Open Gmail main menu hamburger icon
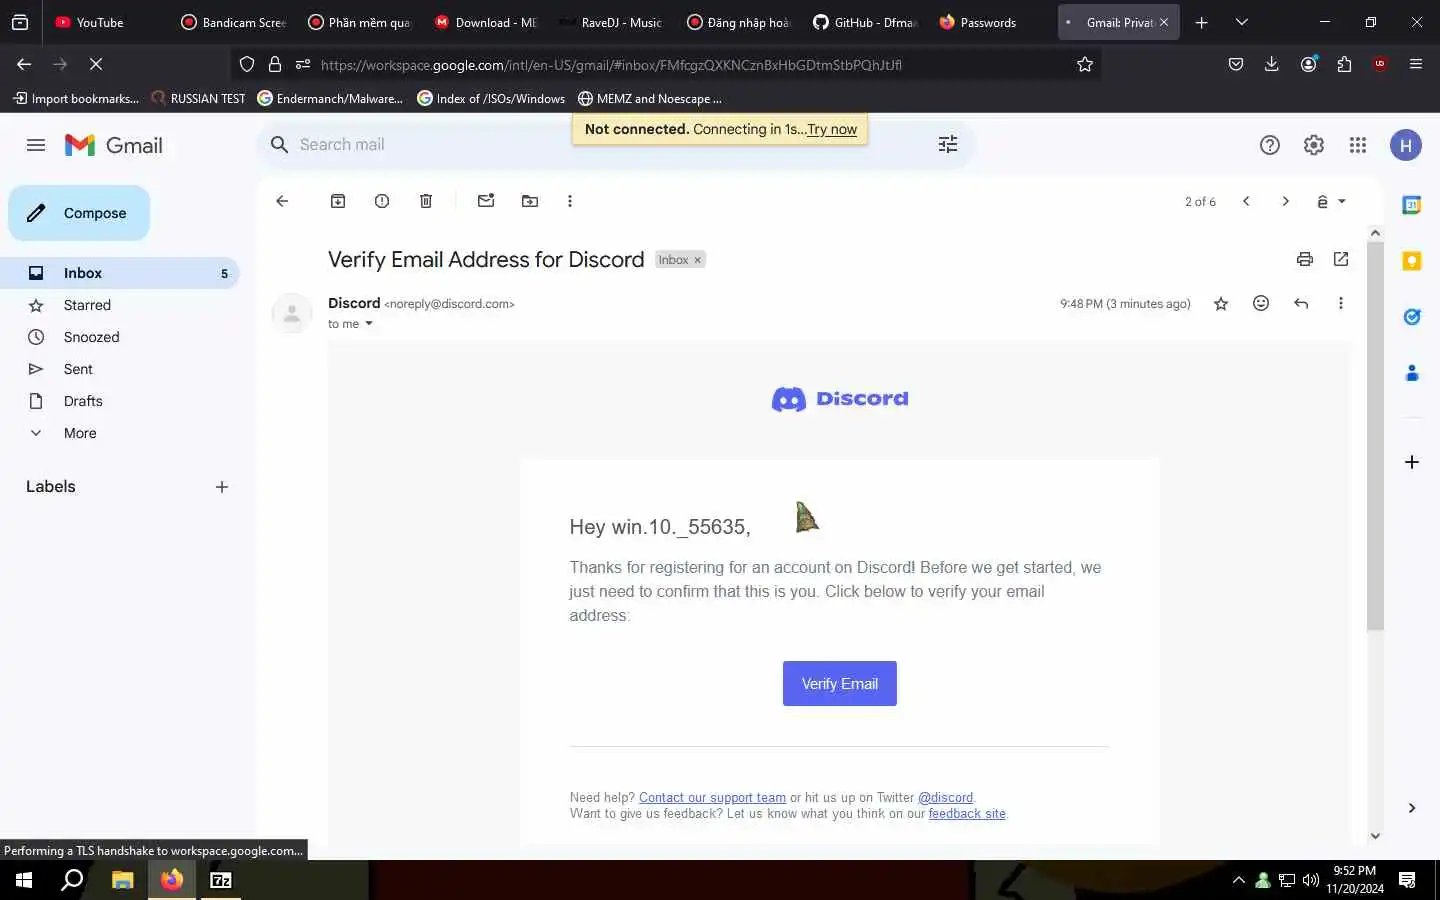This screenshot has height=900, width=1440. point(36,145)
